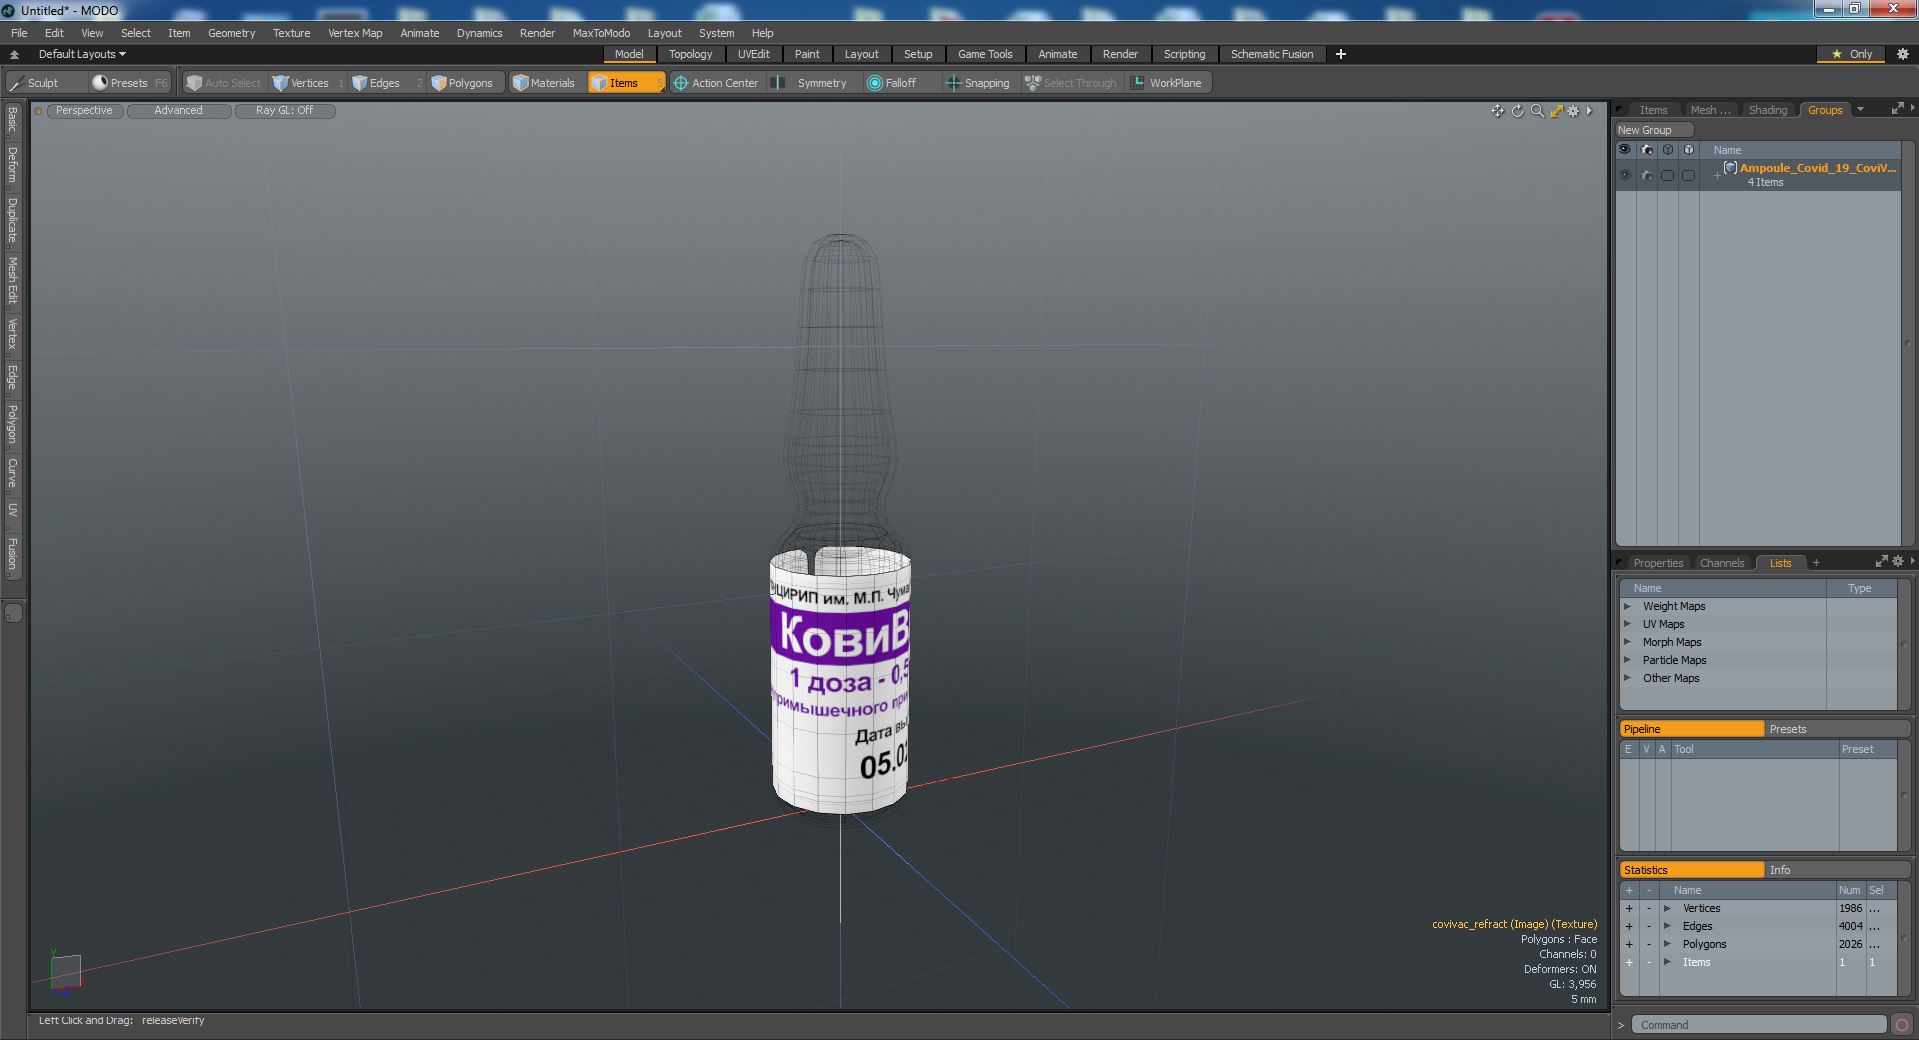1919x1040 pixels.
Task: Expand the Particle Maps list
Action: pyautogui.click(x=1628, y=660)
